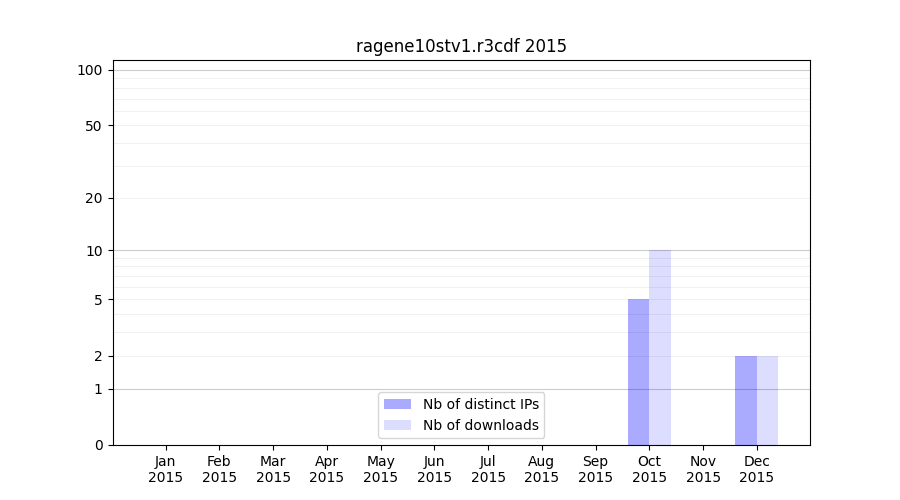900x500 pixels.
Task: Click the December distinct IPs bar
Action: pos(746,400)
